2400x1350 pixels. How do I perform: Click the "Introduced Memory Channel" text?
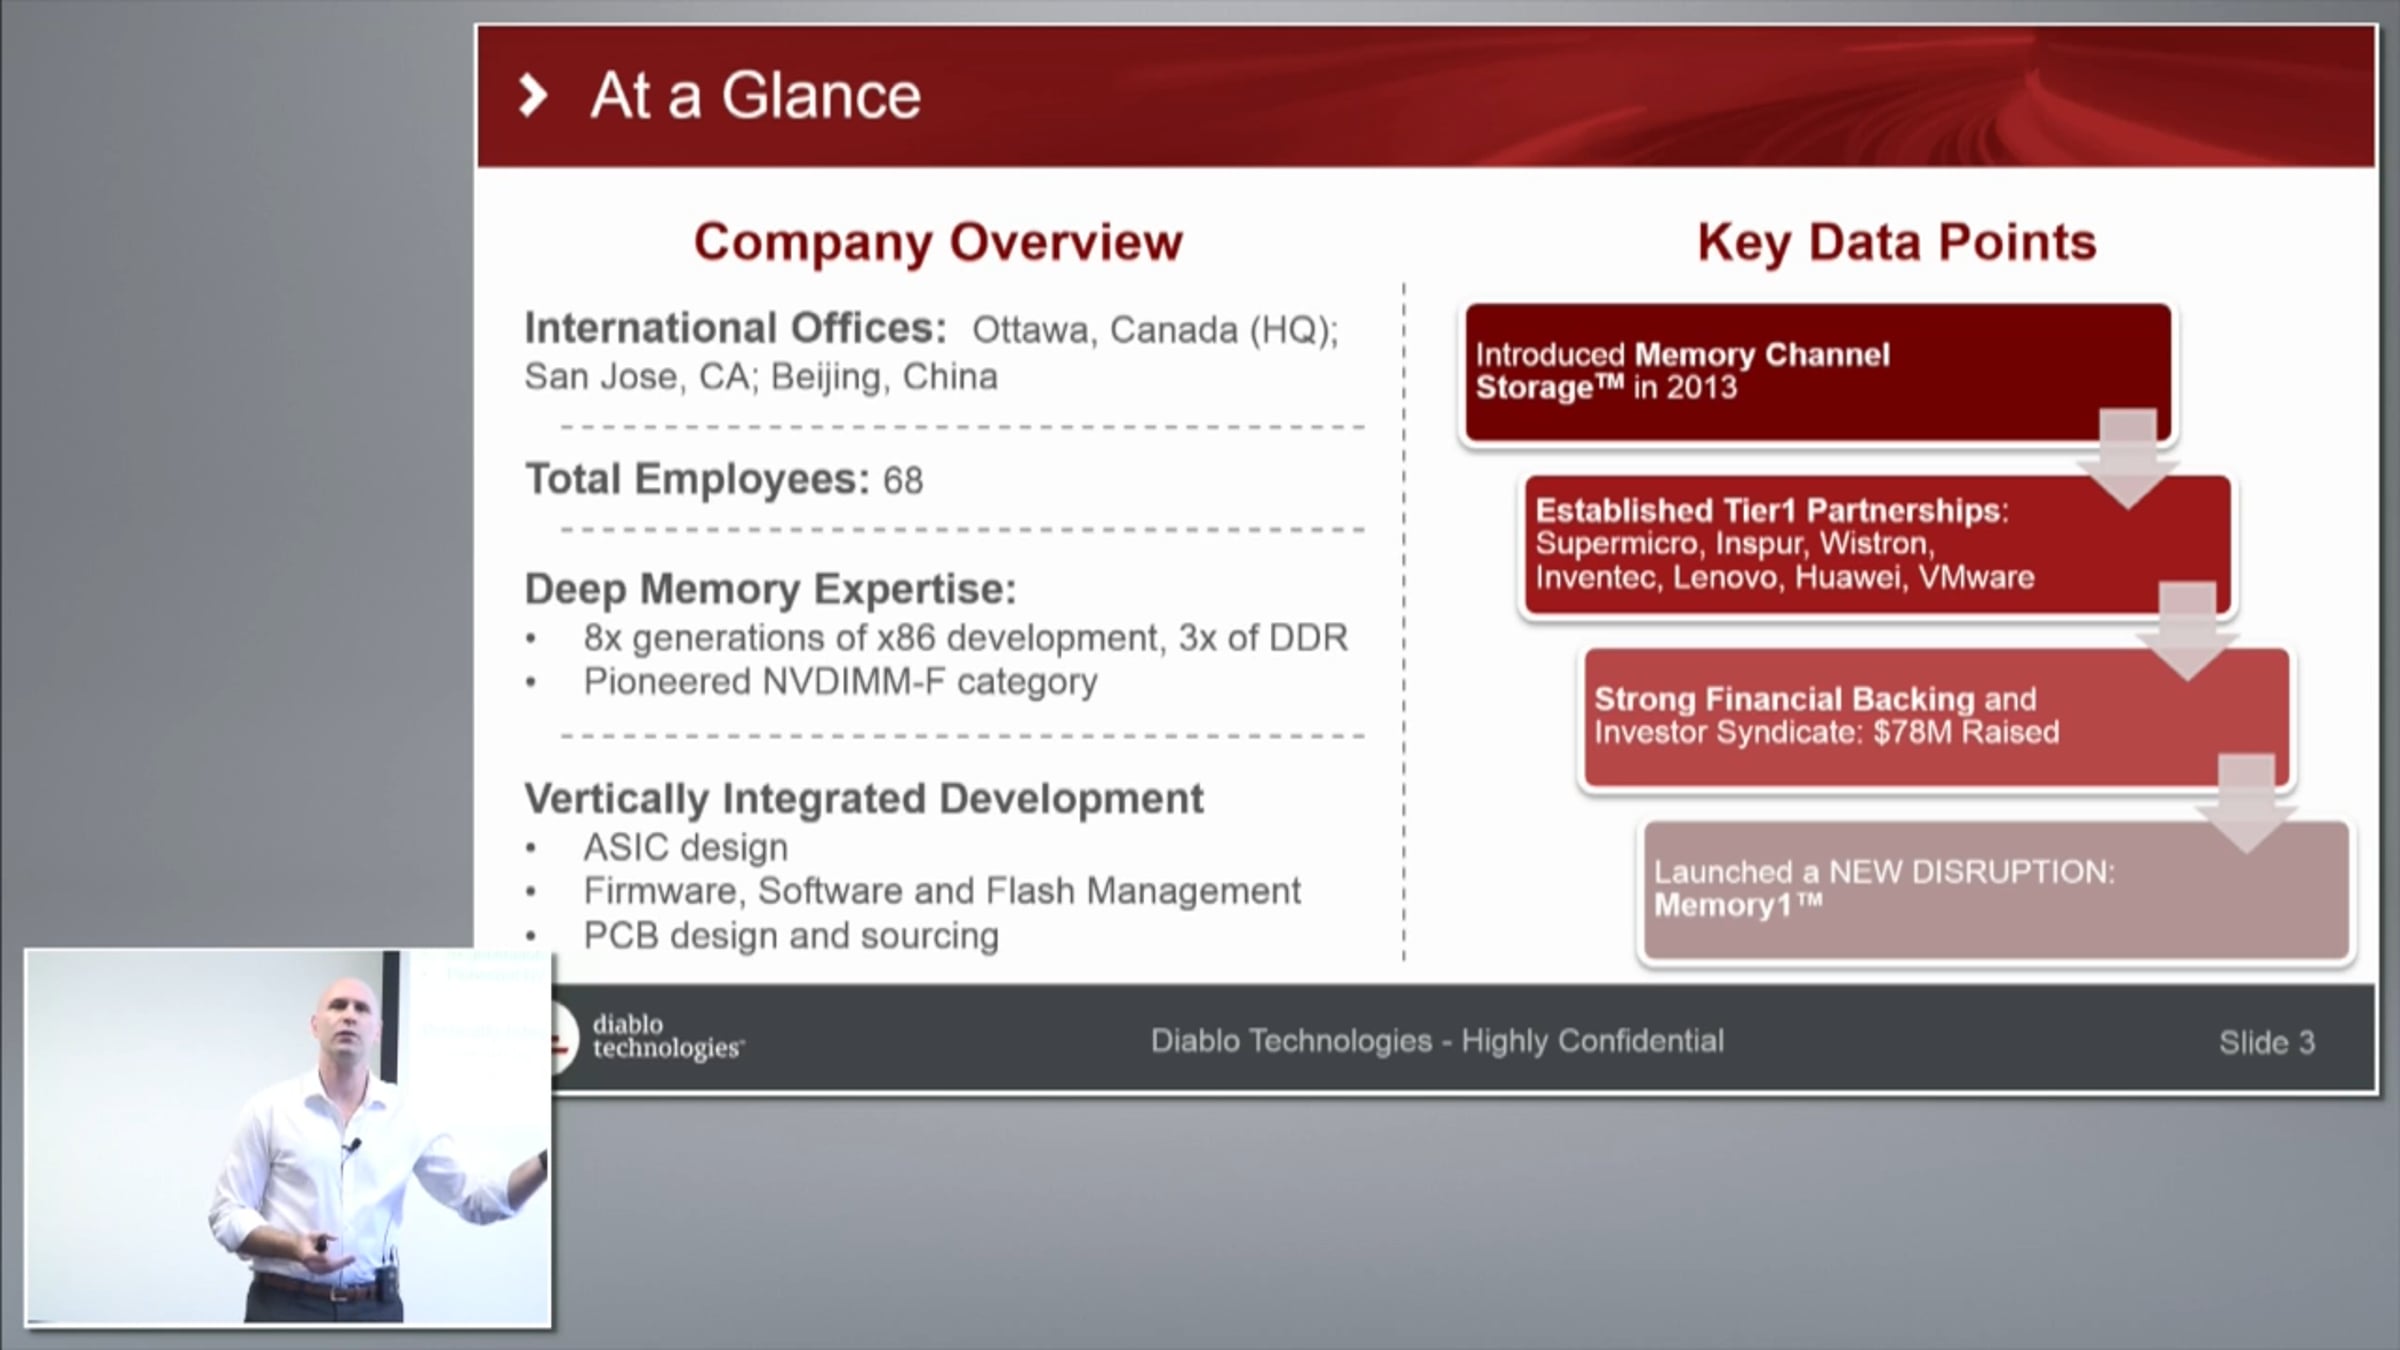click(x=1683, y=354)
